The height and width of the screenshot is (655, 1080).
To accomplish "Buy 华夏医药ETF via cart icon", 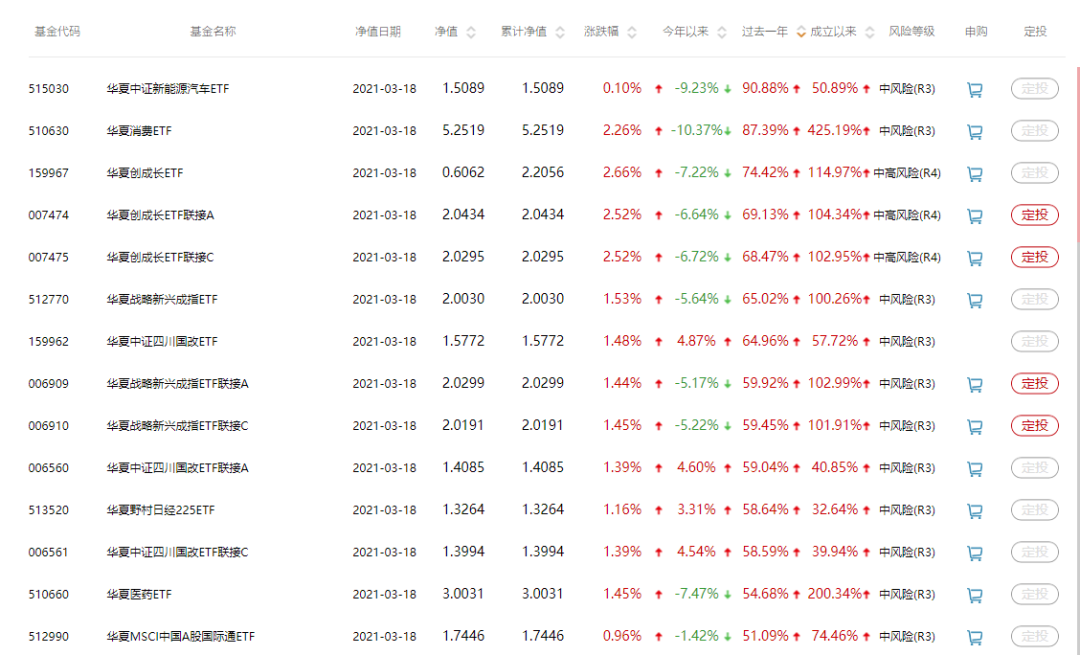I will click(975, 594).
